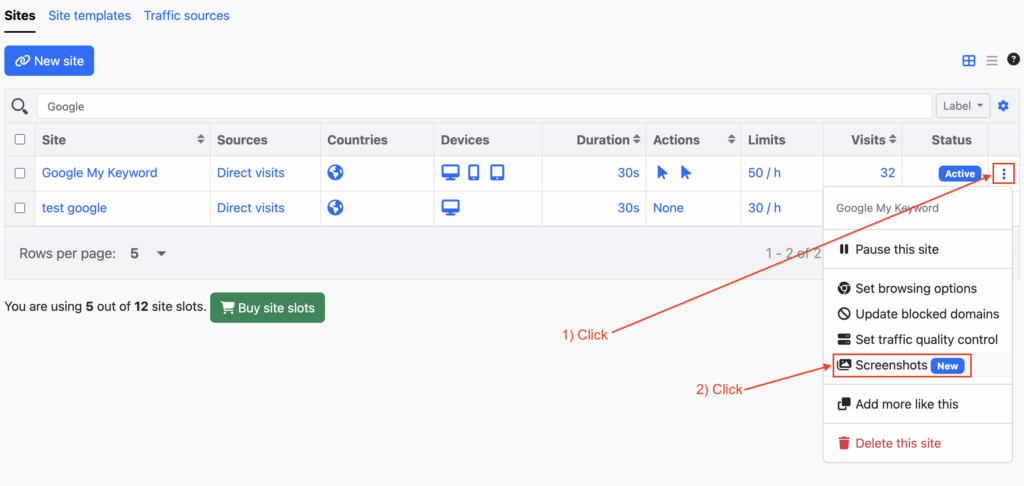Image resolution: width=1024 pixels, height=486 pixels.
Task: Open Screenshots menu entry
Action: (903, 365)
